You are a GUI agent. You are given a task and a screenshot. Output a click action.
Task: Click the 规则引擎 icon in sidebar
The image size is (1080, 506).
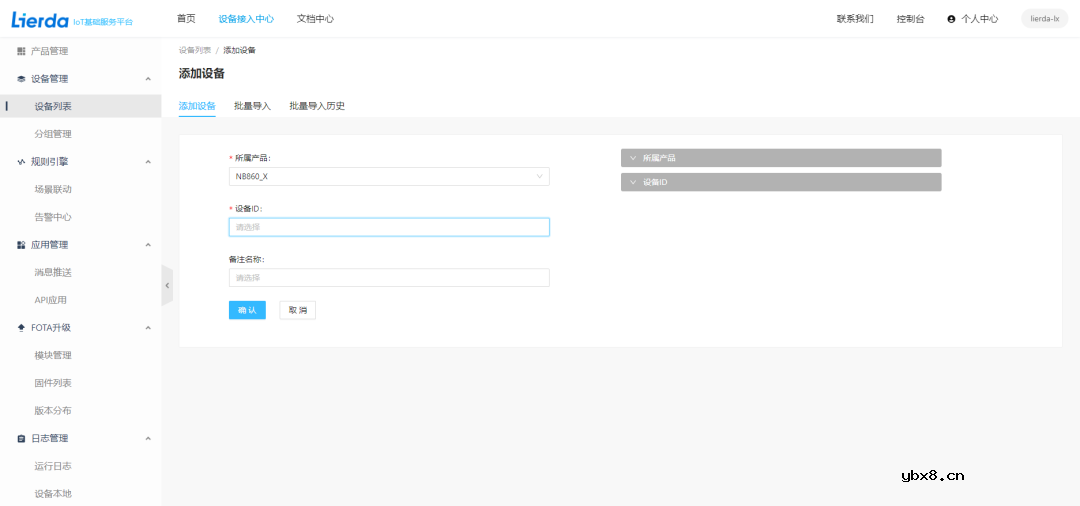point(22,162)
